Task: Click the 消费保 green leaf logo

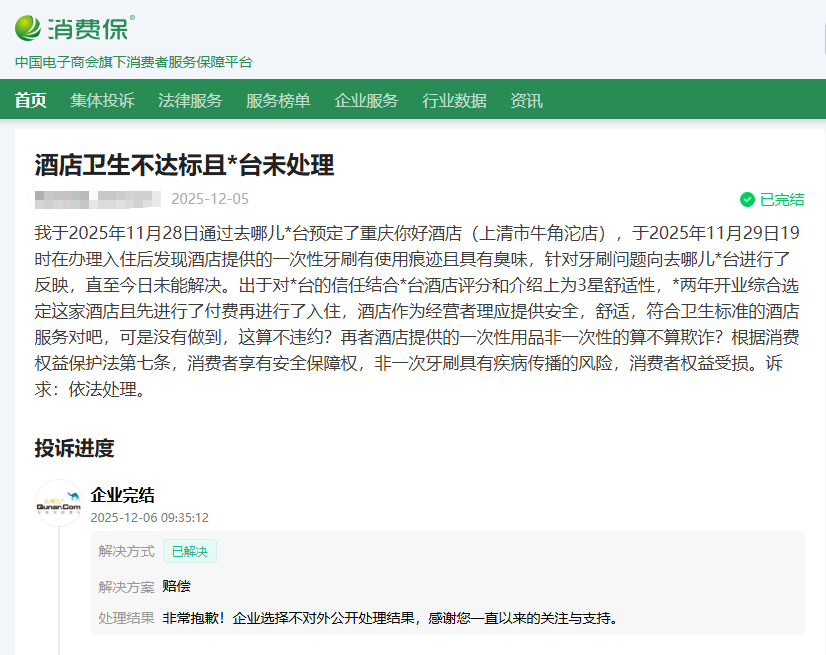Action: (30, 27)
